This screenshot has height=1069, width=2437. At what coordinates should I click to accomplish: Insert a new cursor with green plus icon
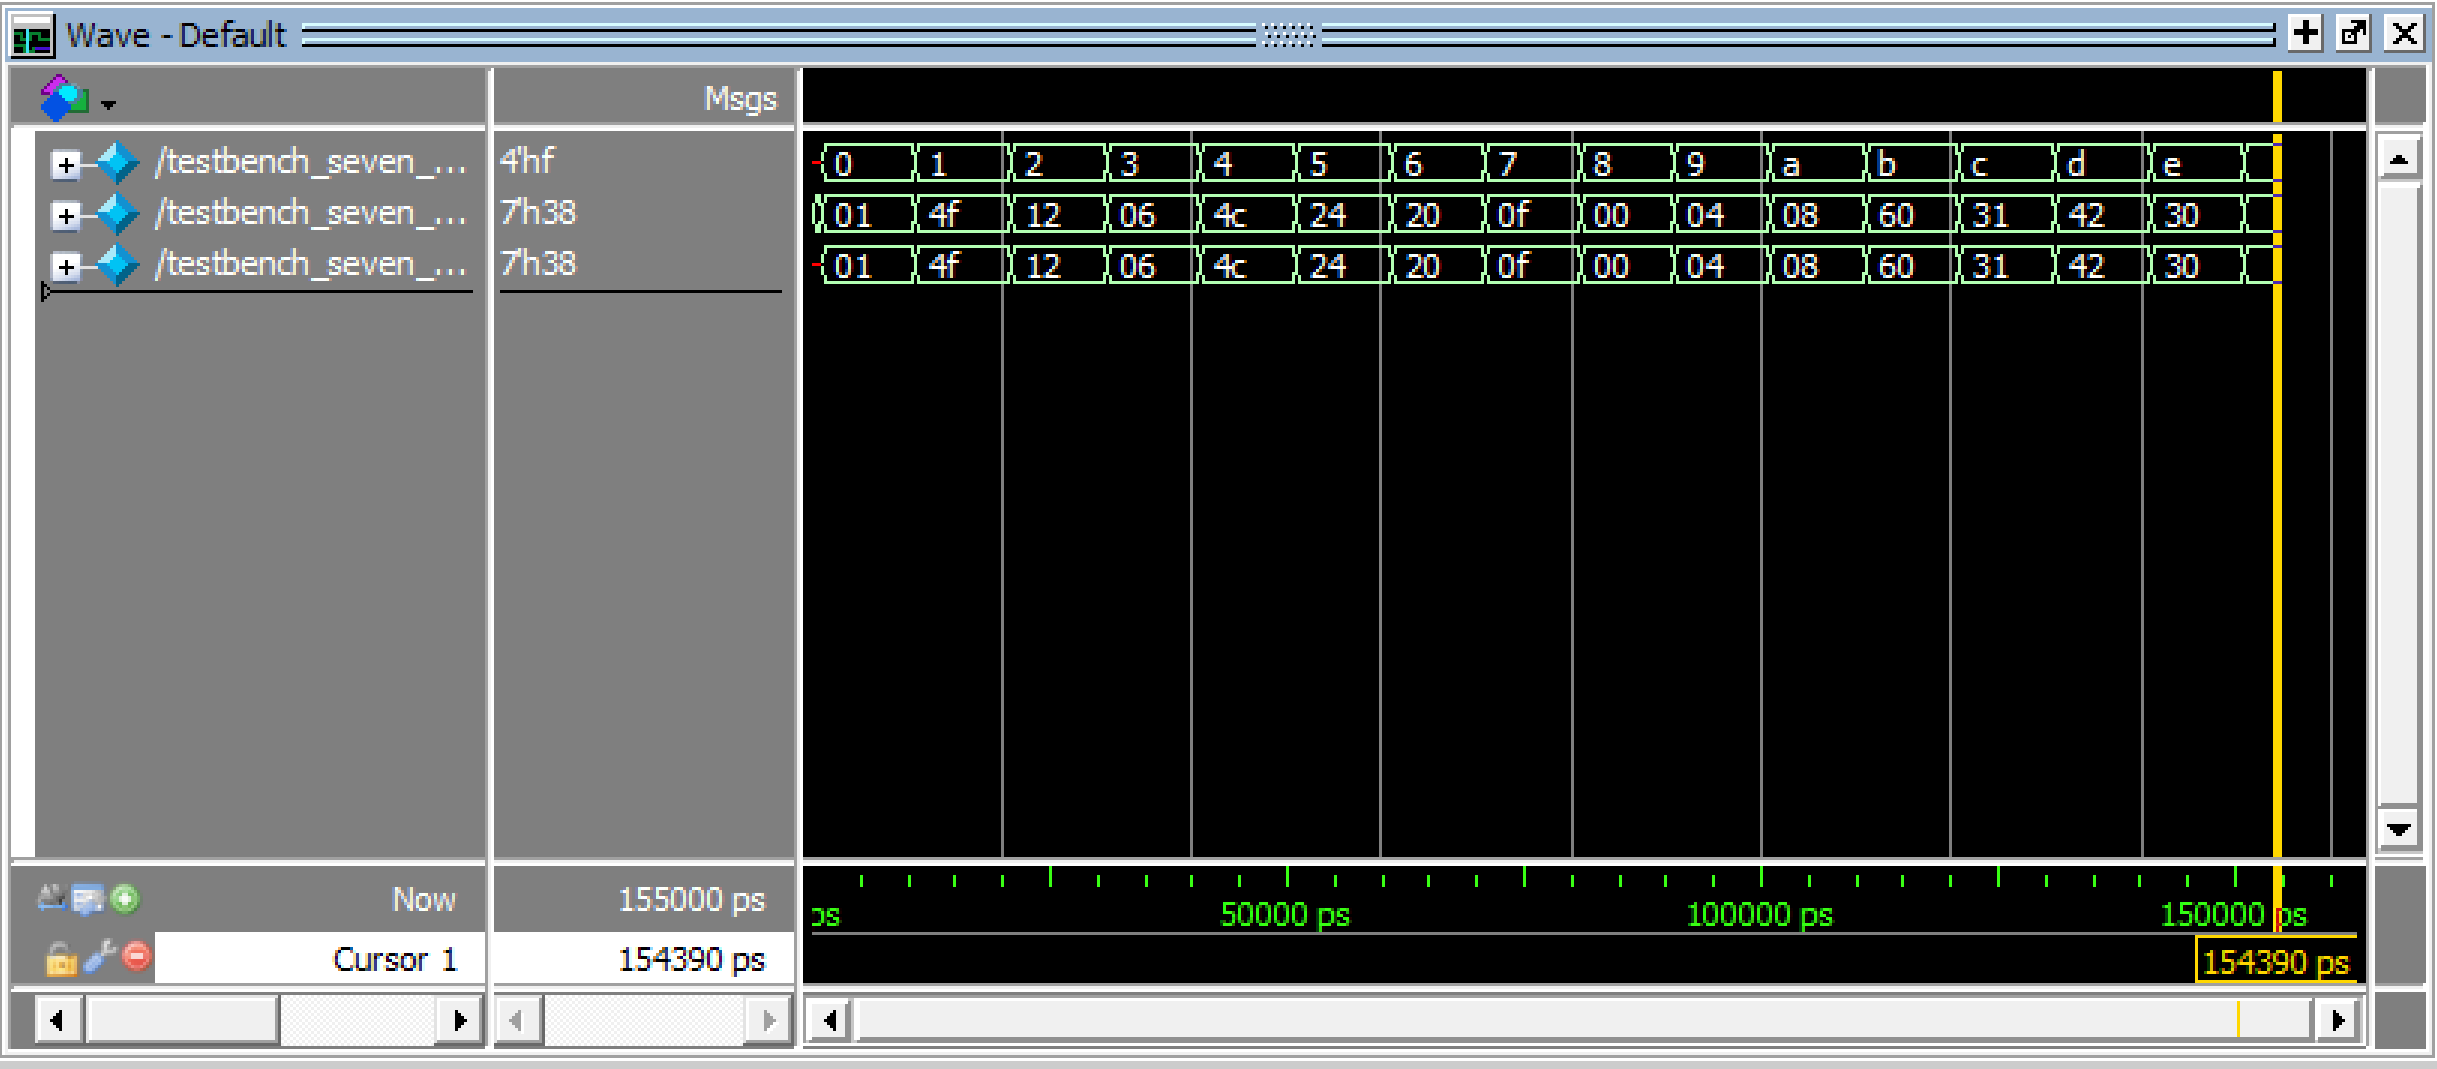coord(125,899)
